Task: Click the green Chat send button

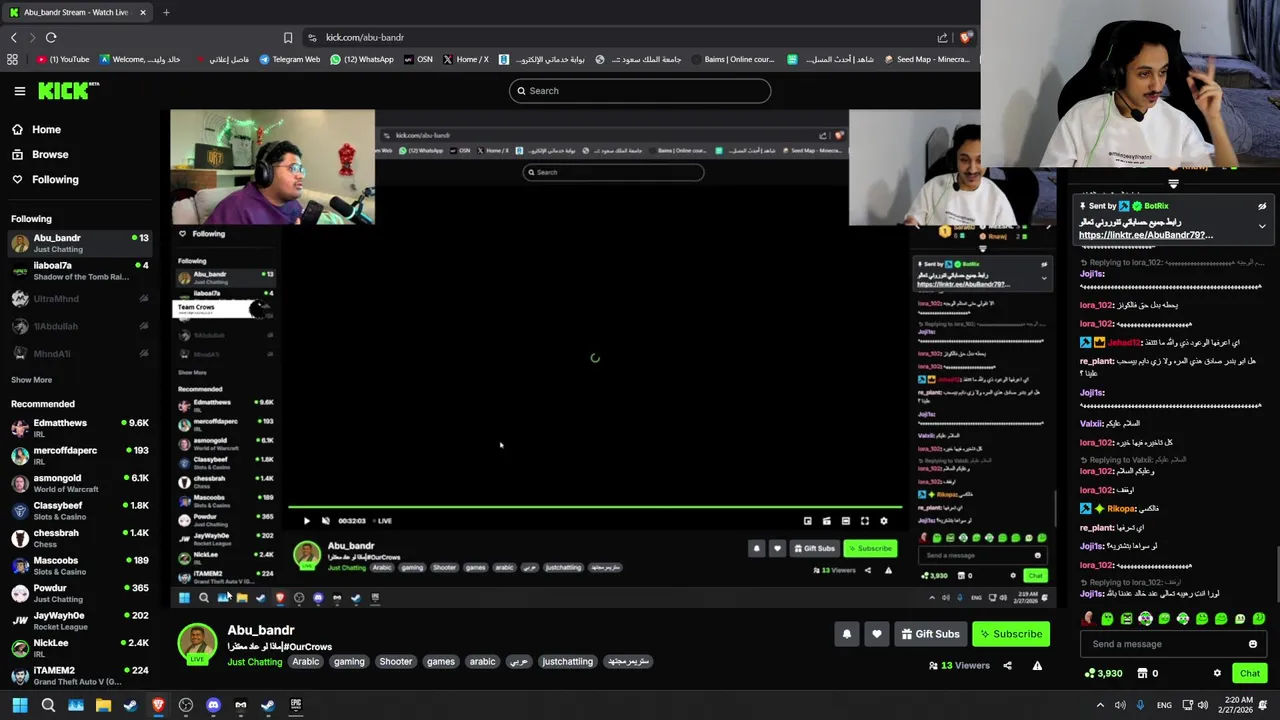Action: coord(1249,673)
